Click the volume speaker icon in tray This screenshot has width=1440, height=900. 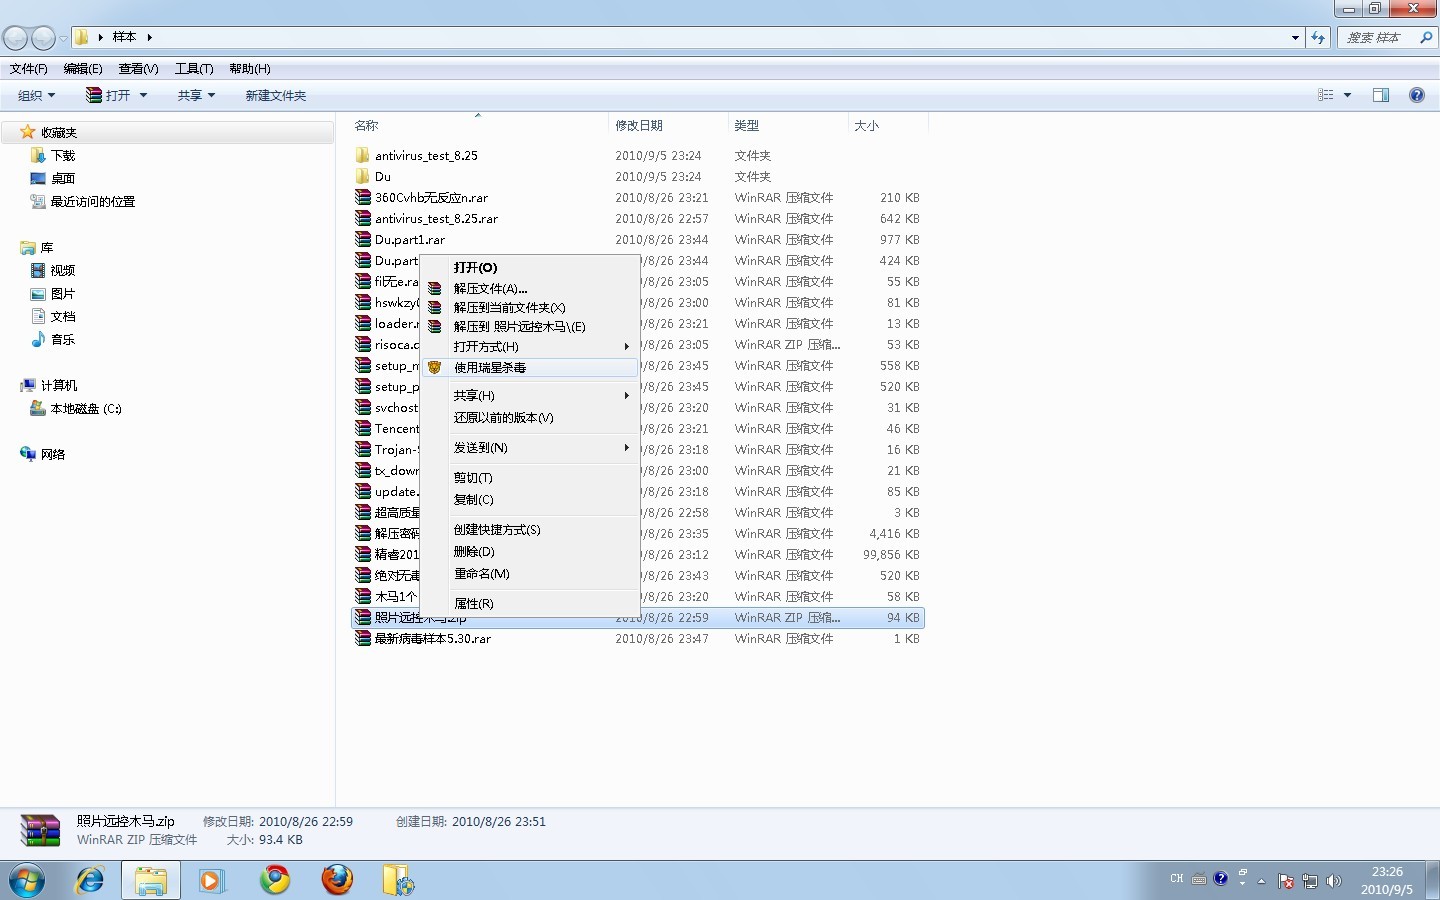(x=1334, y=881)
